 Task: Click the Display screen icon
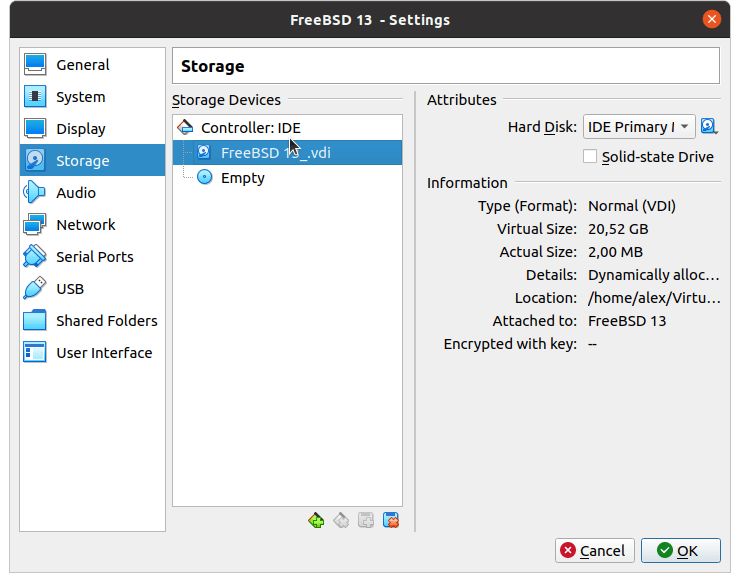point(35,129)
